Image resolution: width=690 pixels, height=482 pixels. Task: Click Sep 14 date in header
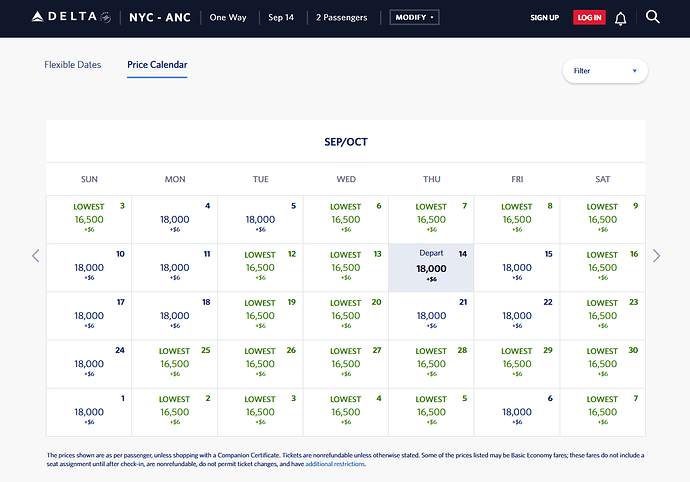[x=281, y=18]
